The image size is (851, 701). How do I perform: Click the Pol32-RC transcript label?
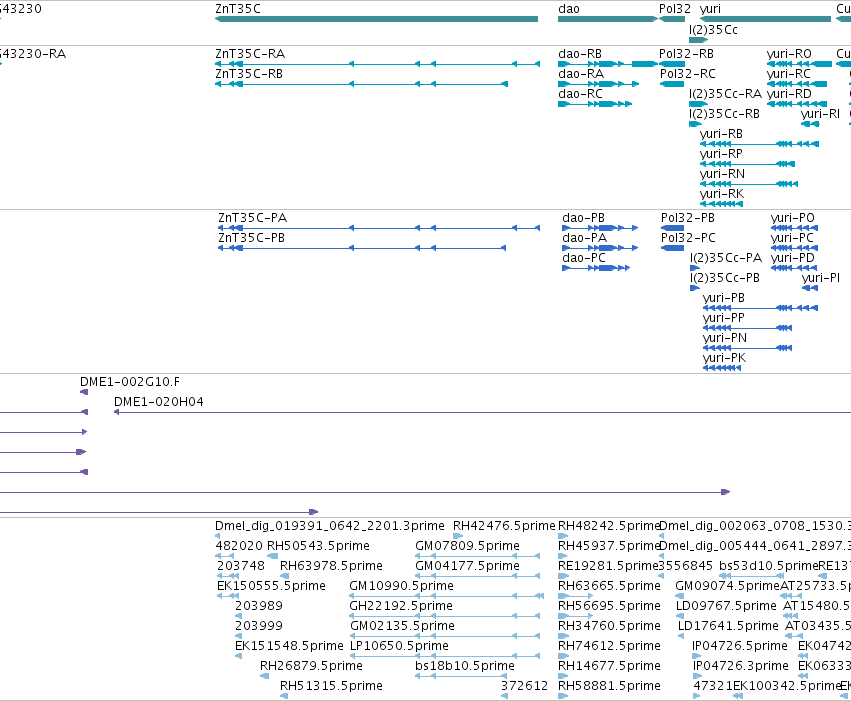click(688, 74)
